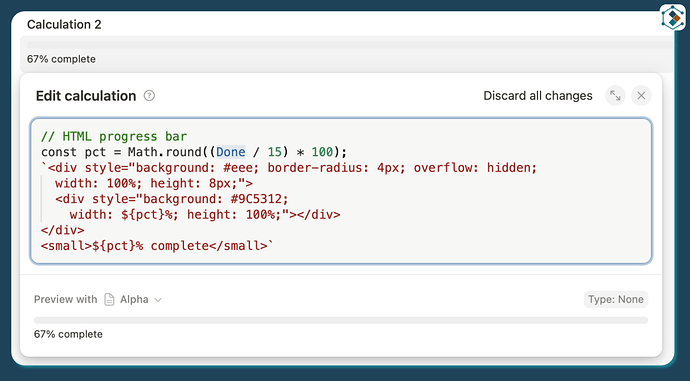The image size is (690, 381).
Task: Click the 67% complete text in preview
Action: pos(68,334)
